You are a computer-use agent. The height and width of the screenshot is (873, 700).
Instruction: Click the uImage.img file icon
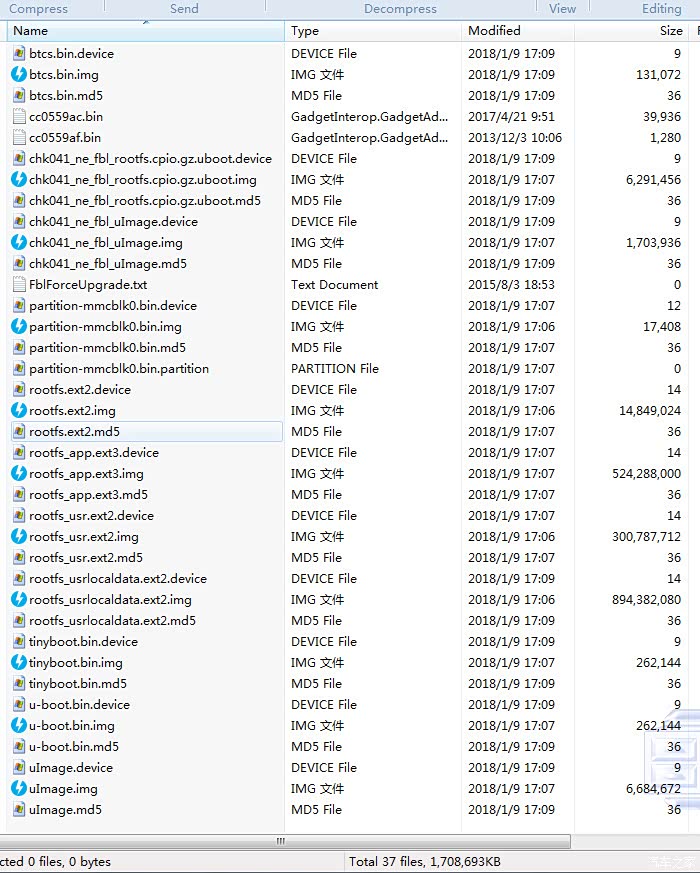tap(19, 788)
